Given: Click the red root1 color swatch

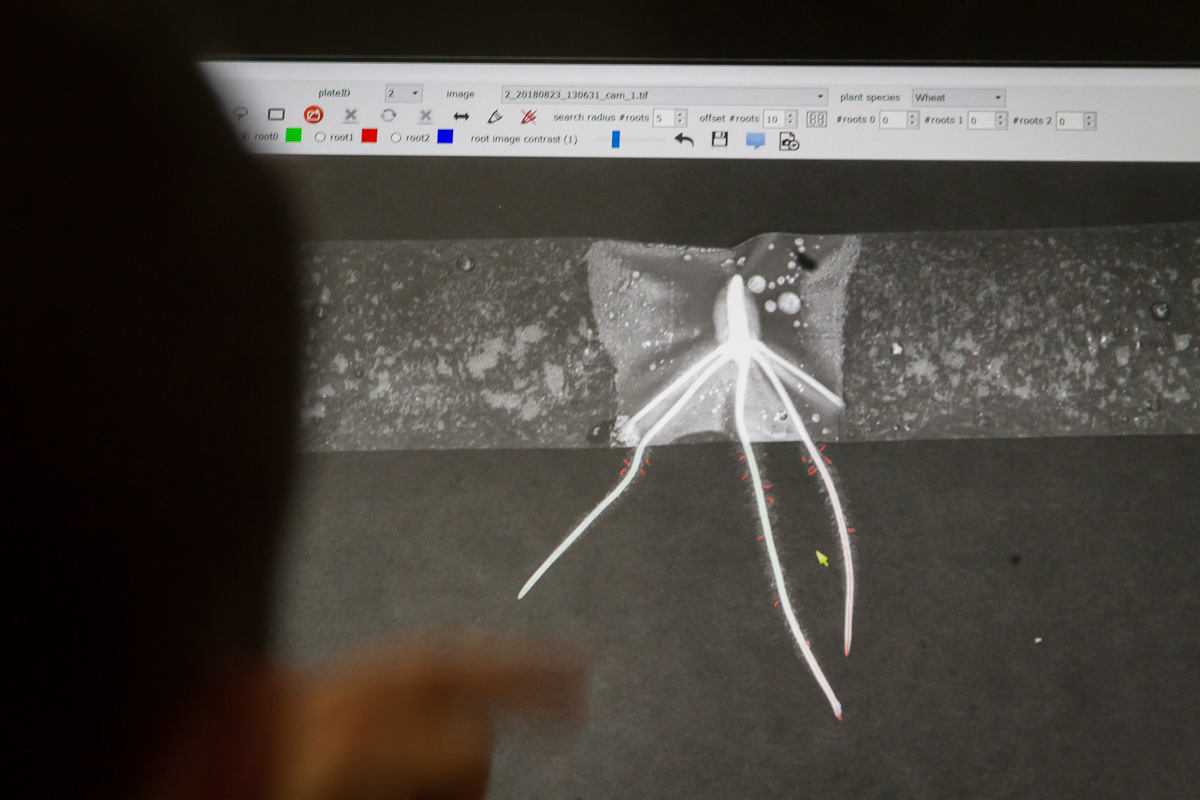Looking at the screenshot, I should pos(369,136).
